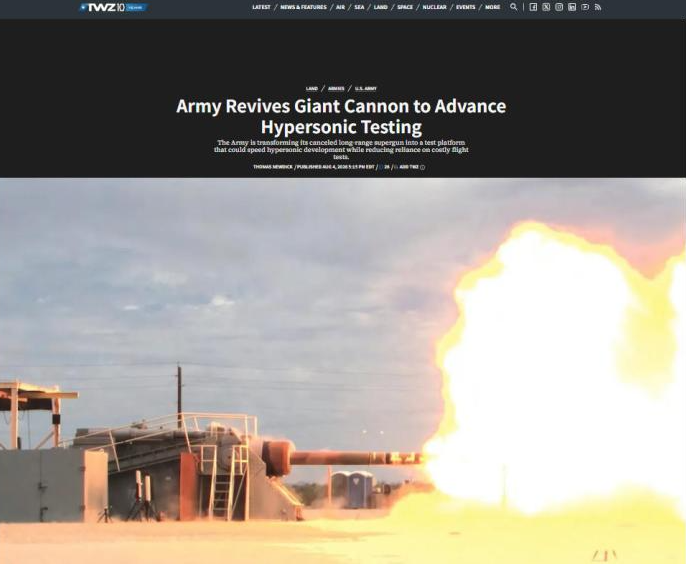686x565 pixels.
Task: Open TWZ LinkedIn icon
Action: pyautogui.click(x=572, y=7)
